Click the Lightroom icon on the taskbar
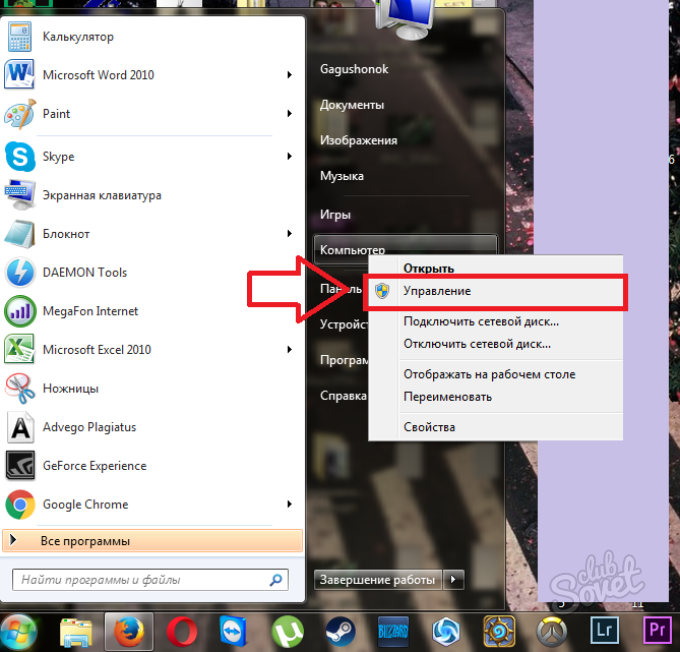The height and width of the screenshot is (652, 680). click(604, 631)
